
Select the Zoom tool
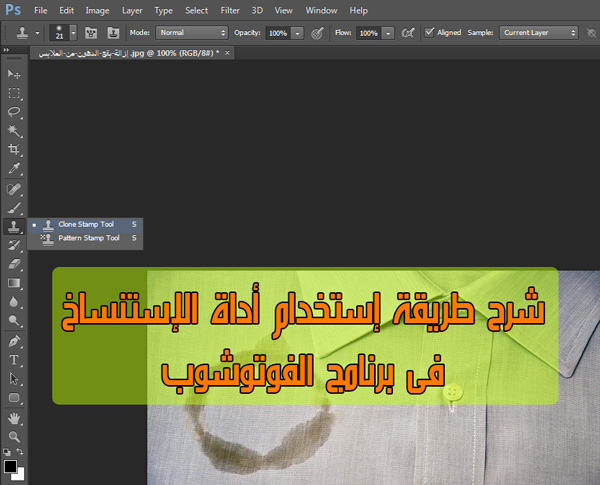pos(14,436)
